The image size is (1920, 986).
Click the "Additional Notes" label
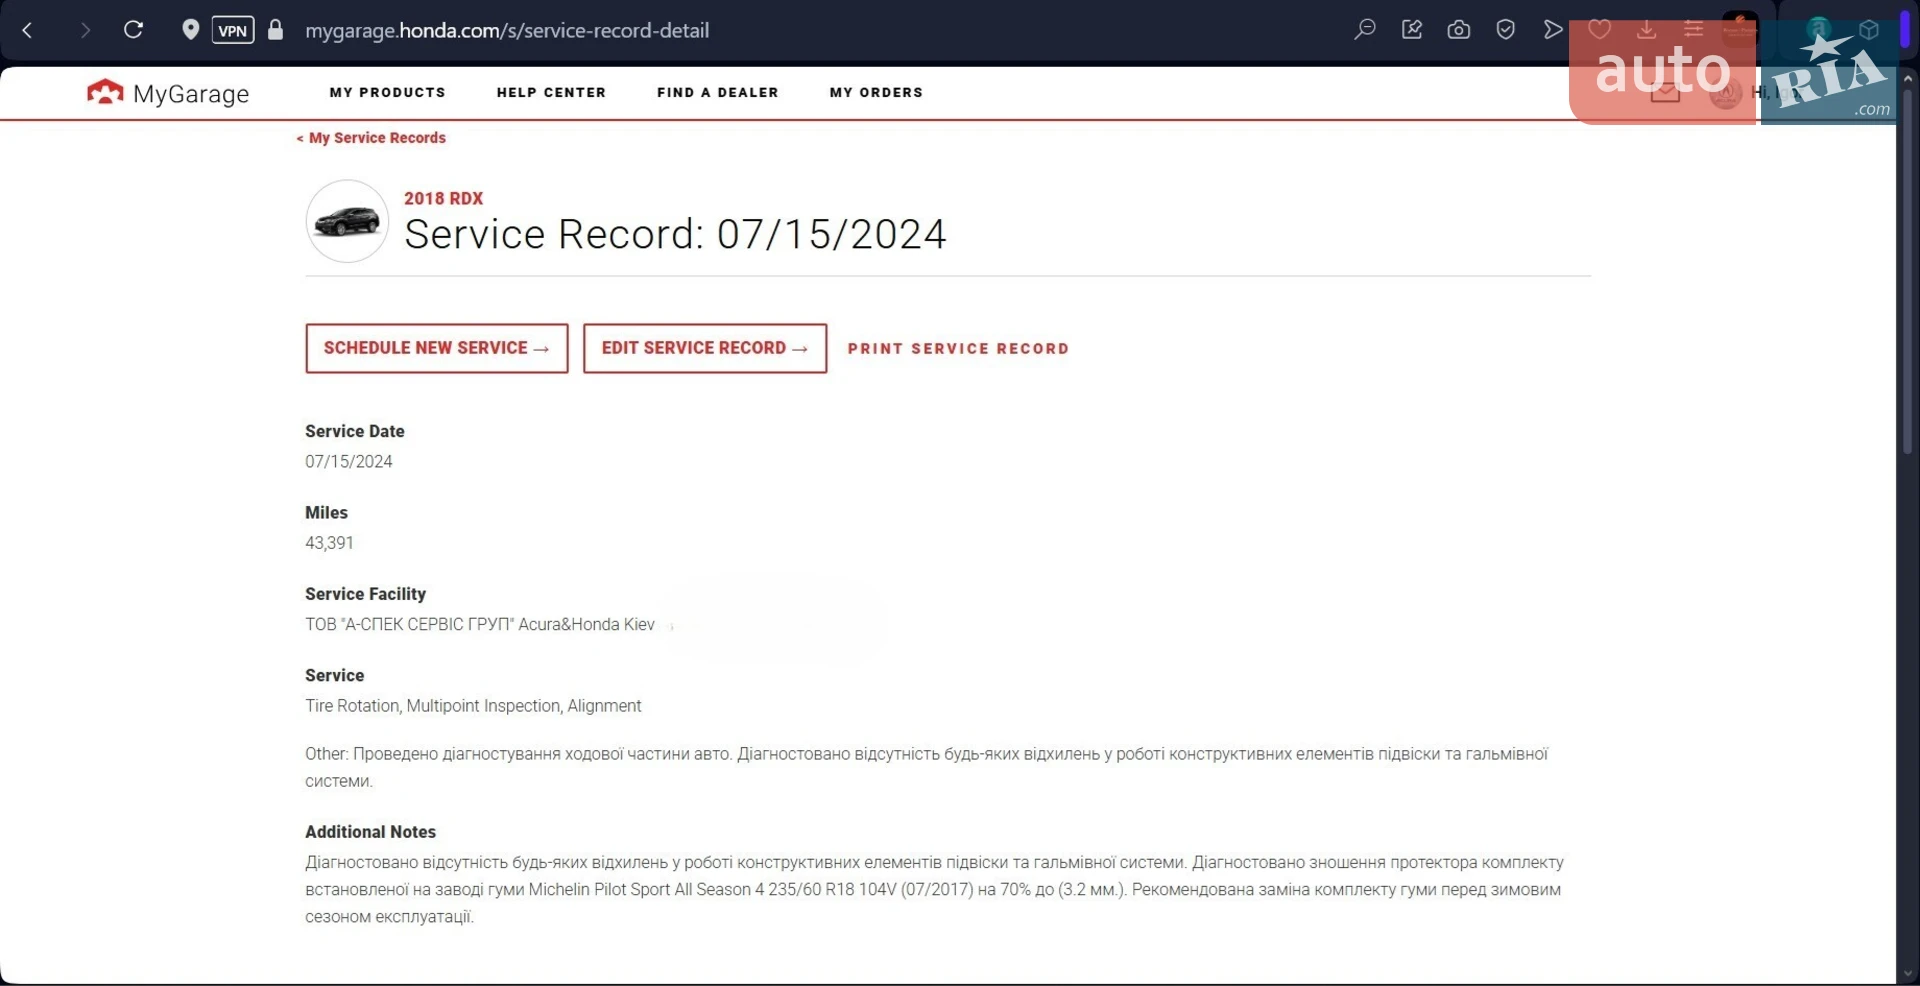click(371, 832)
